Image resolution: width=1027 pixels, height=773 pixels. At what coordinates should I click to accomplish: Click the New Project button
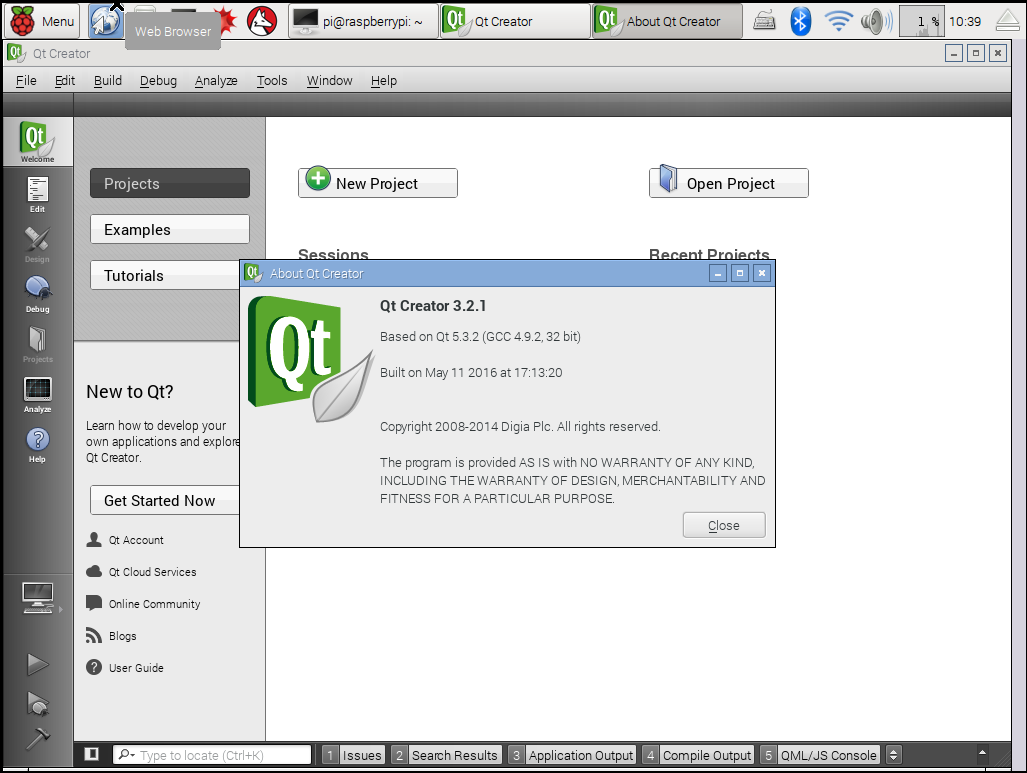[x=378, y=183]
